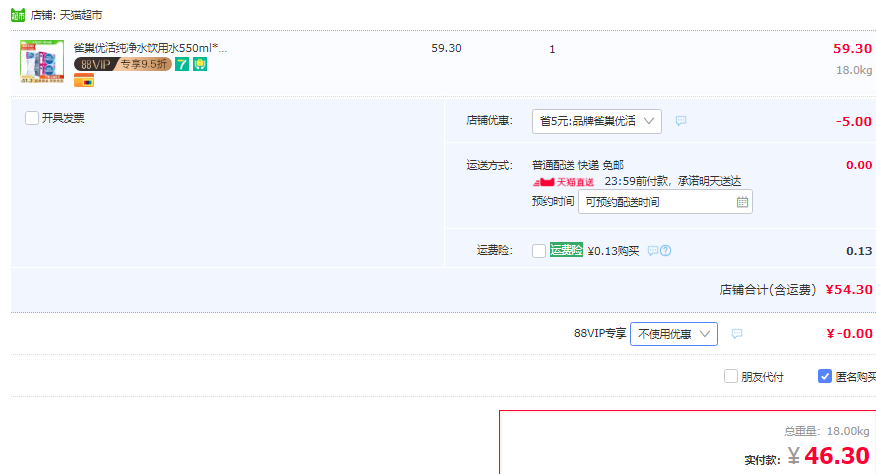Click the 总重量: 18.00kg text
This screenshot has width=876, height=474.
(x=827, y=431)
